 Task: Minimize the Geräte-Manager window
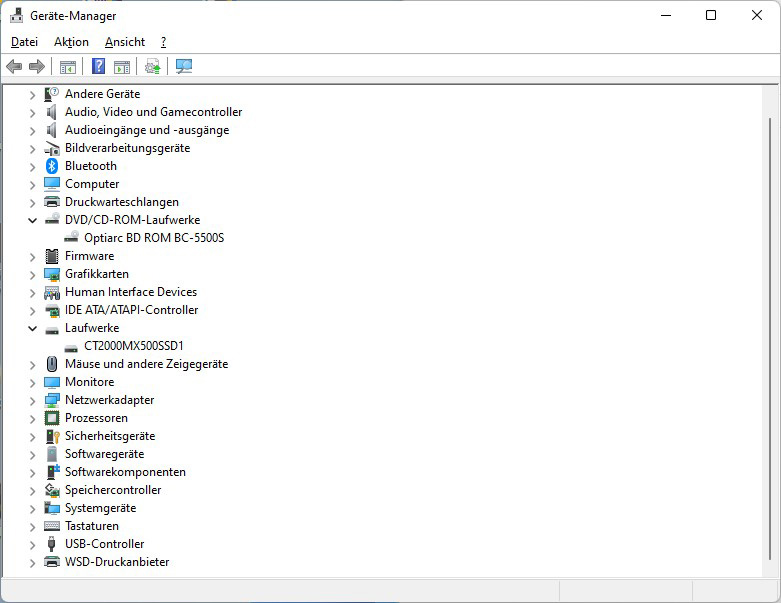(666, 15)
